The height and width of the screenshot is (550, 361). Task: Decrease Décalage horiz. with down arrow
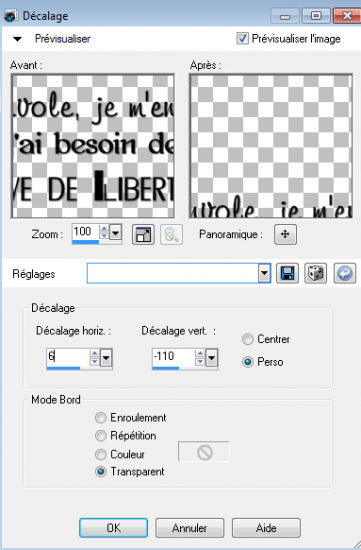pos(94,361)
